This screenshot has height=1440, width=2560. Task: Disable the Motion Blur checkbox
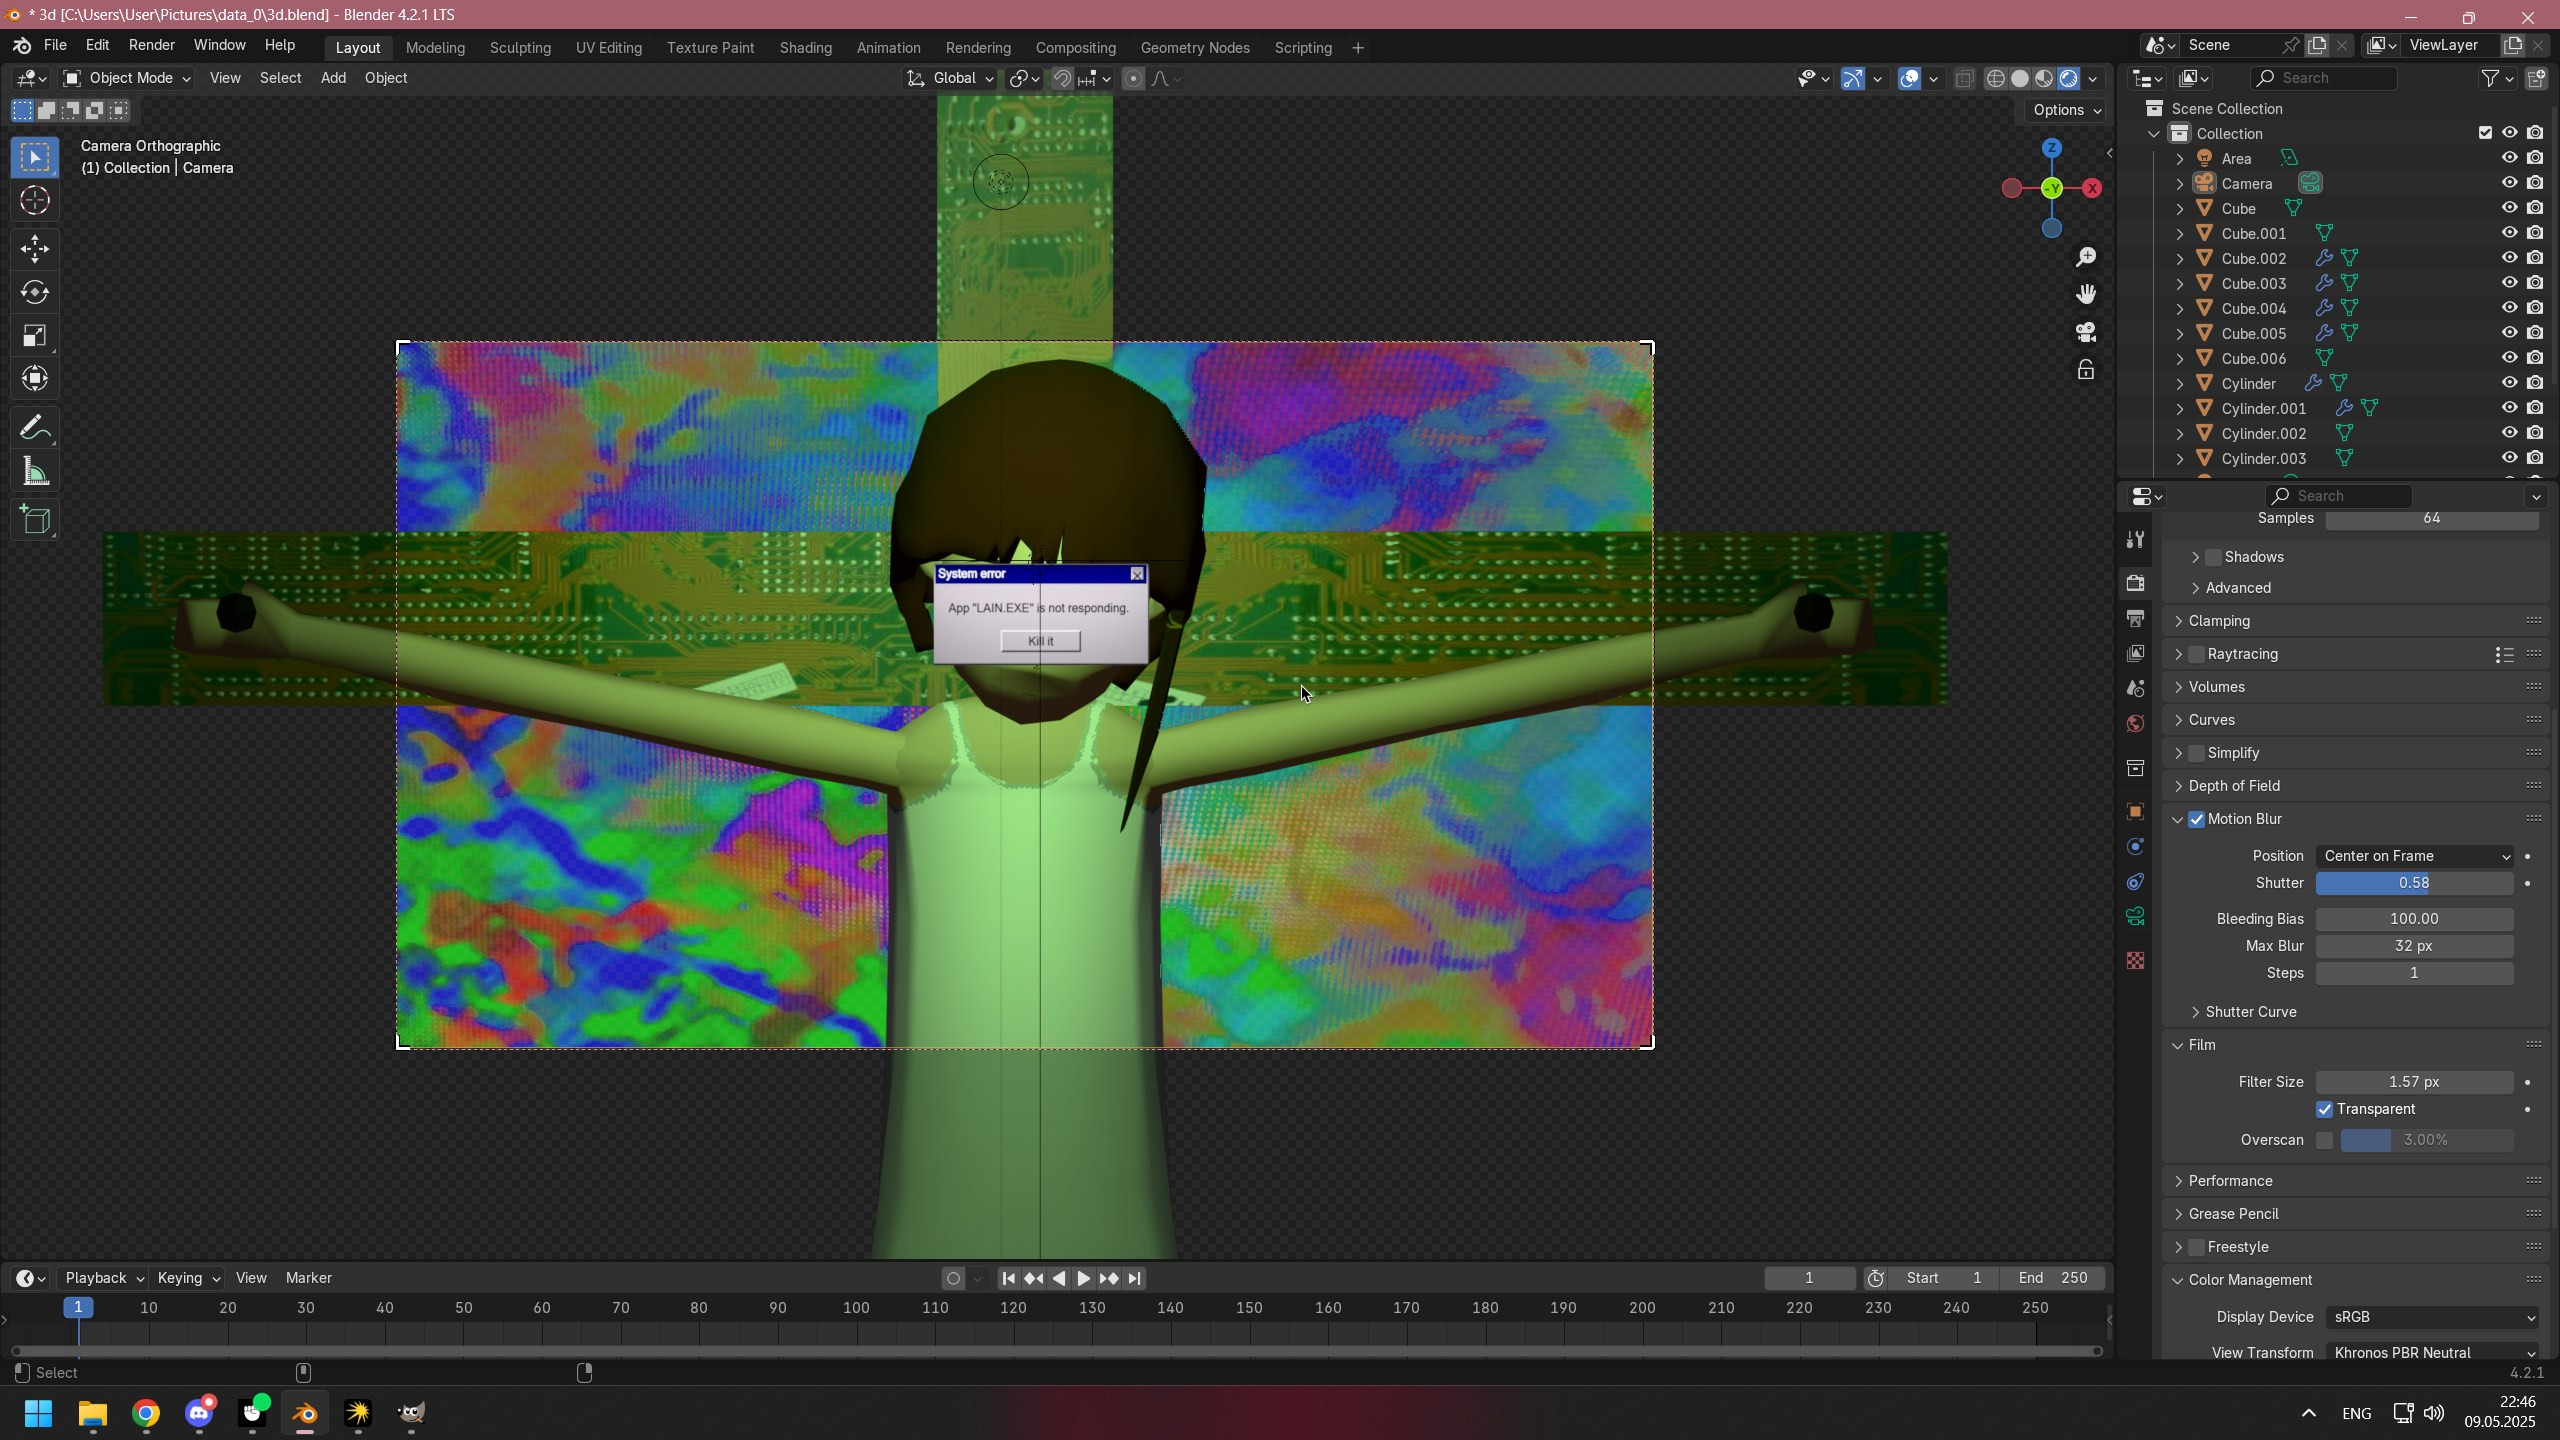(x=2197, y=819)
